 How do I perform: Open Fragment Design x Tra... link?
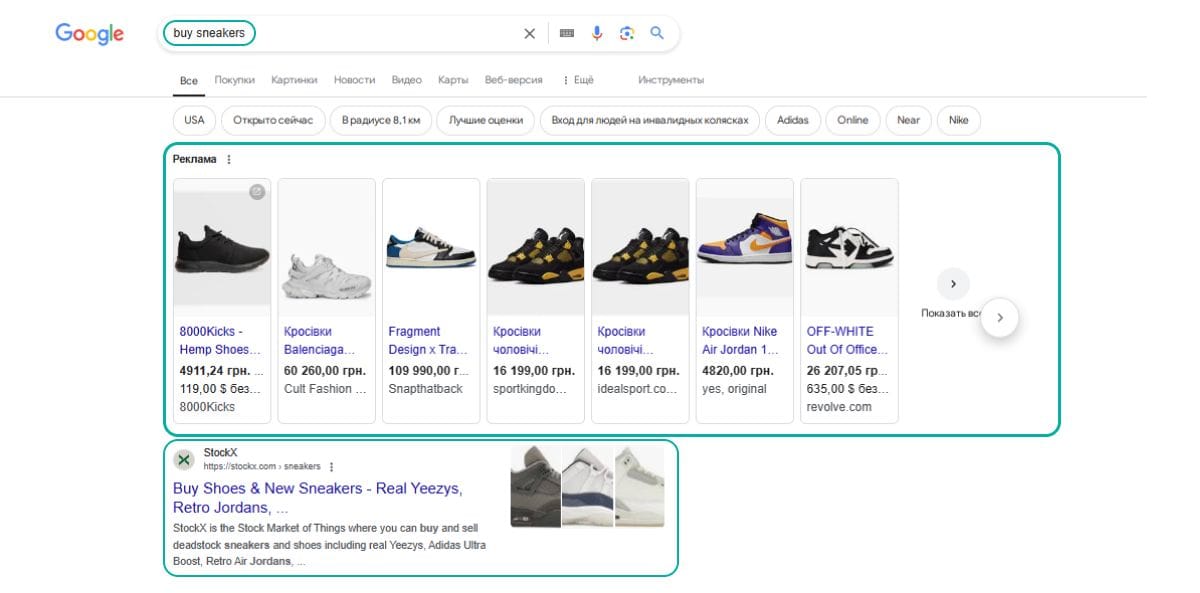pyautogui.click(x=428, y=340)
